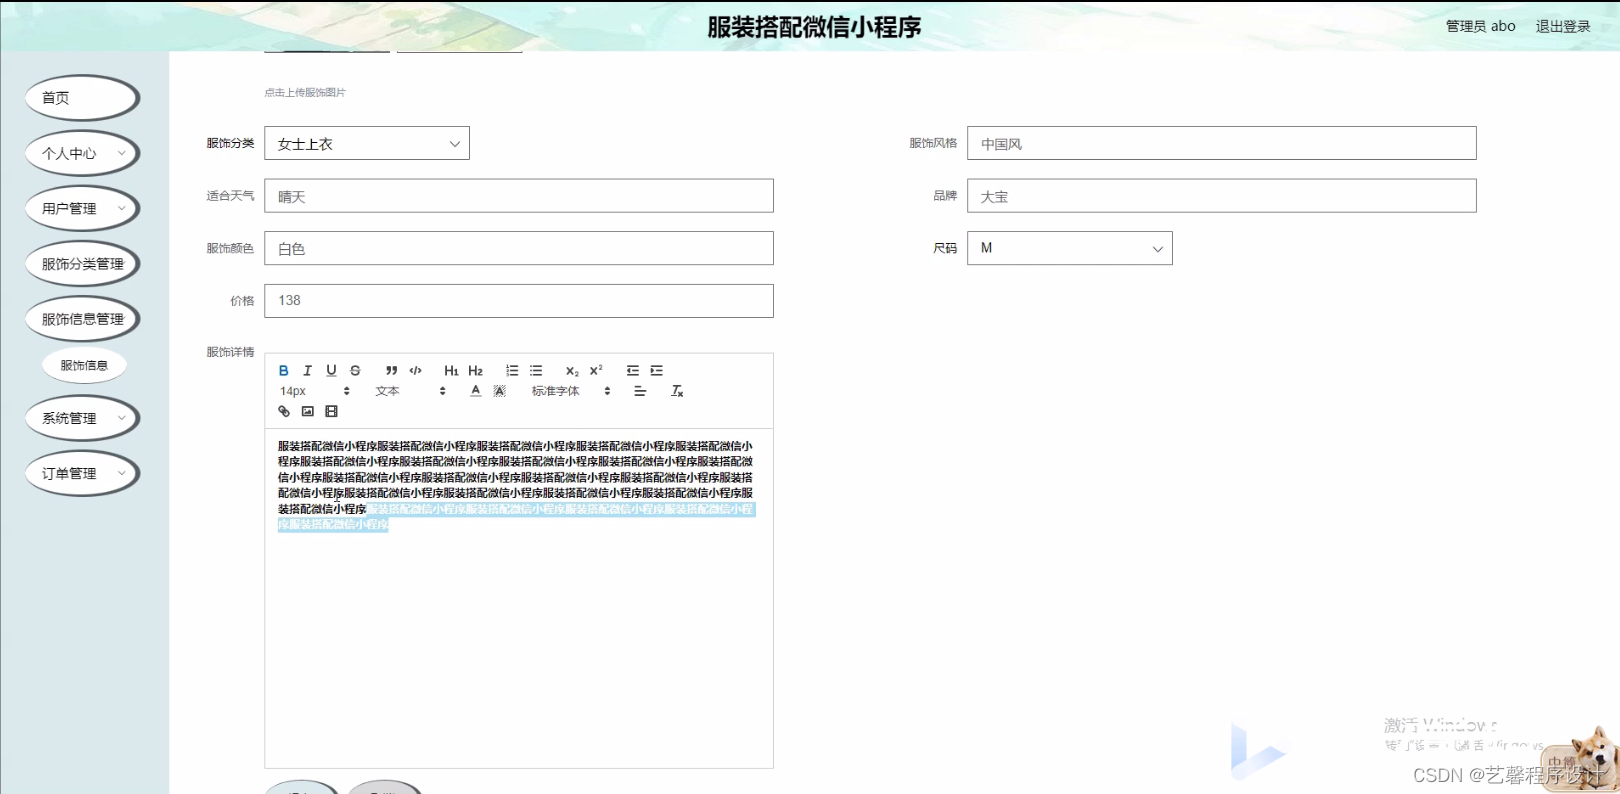Expand the 用户管理 sidebar menu
The width and height of the screenshot is (1620, 794).
point(82,208)
